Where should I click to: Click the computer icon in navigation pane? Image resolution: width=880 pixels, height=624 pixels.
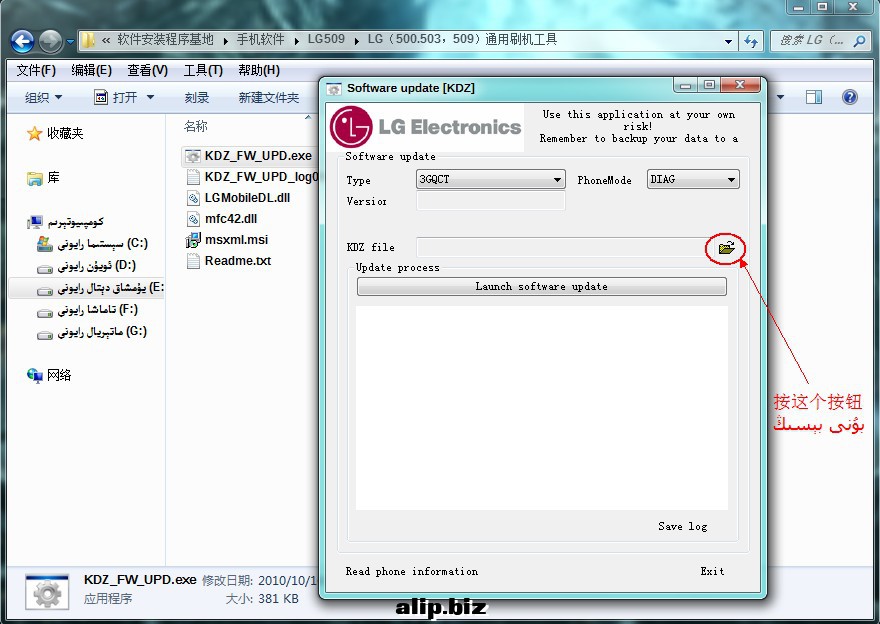point(35,222)
